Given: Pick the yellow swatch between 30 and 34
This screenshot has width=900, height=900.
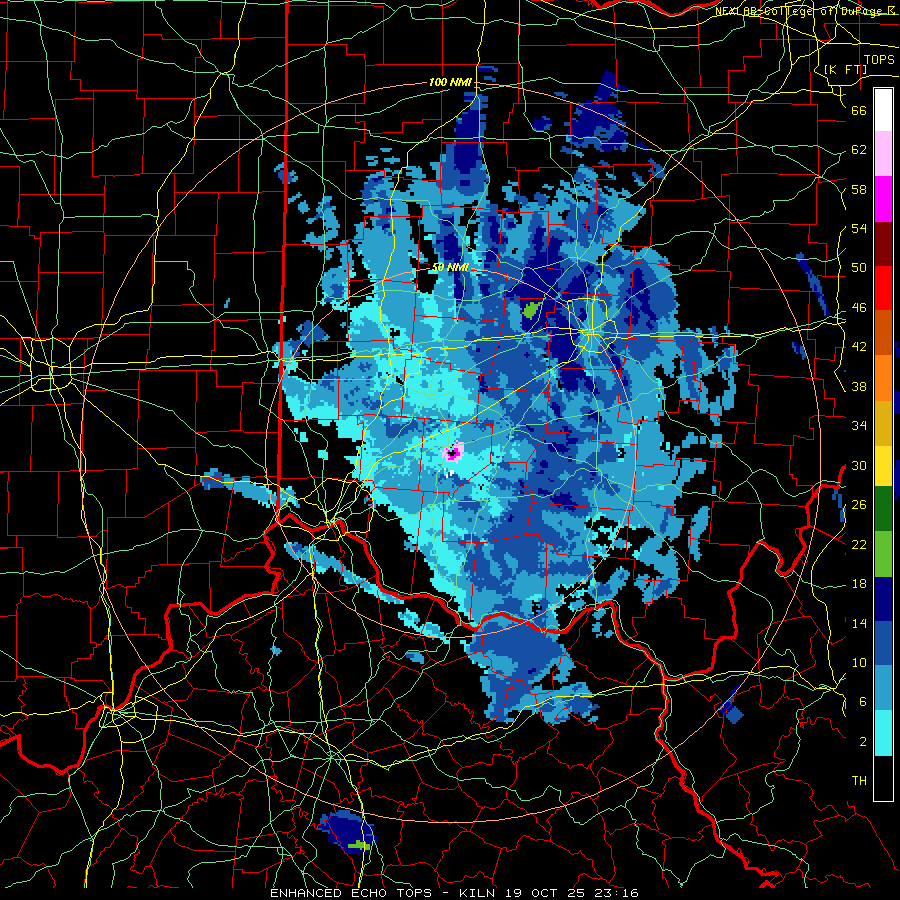Looking at the screenshot, I should point(883,466).
